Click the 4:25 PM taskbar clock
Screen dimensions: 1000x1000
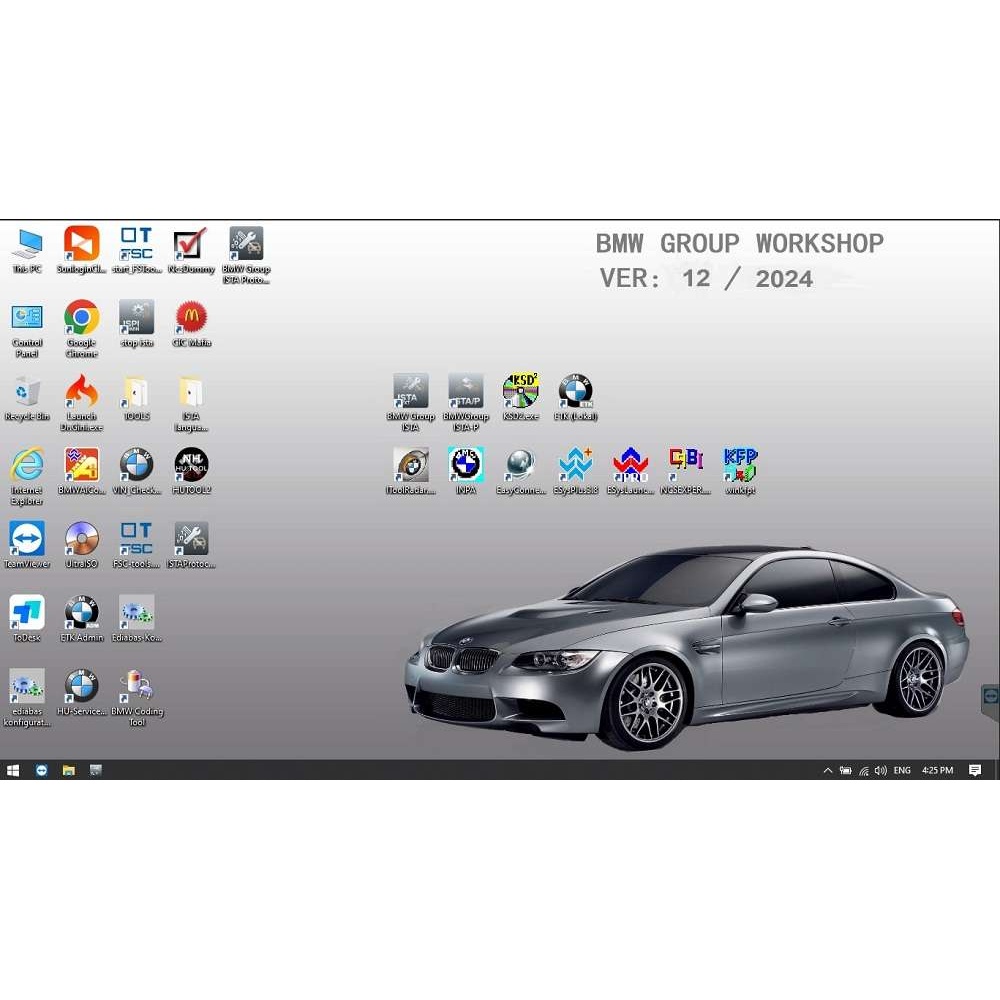(938, 770)
